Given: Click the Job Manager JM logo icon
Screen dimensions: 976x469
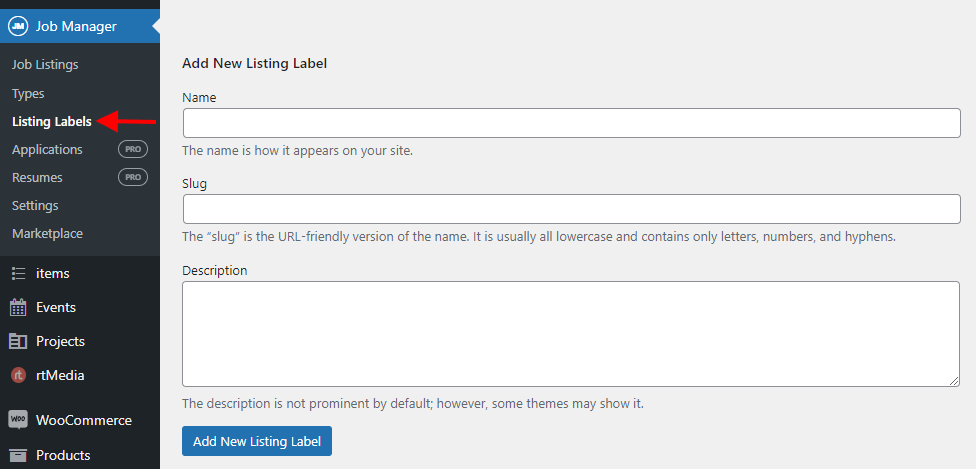Looking at the screenshot, I should [x=18, y=26].
